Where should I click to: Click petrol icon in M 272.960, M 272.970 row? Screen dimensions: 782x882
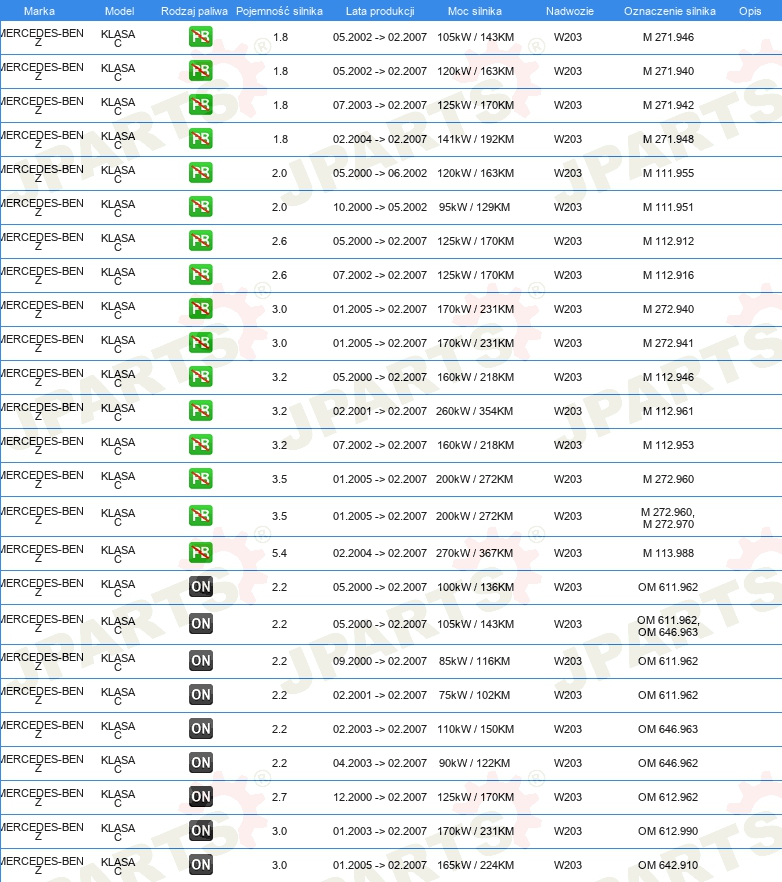pos(201,515)
